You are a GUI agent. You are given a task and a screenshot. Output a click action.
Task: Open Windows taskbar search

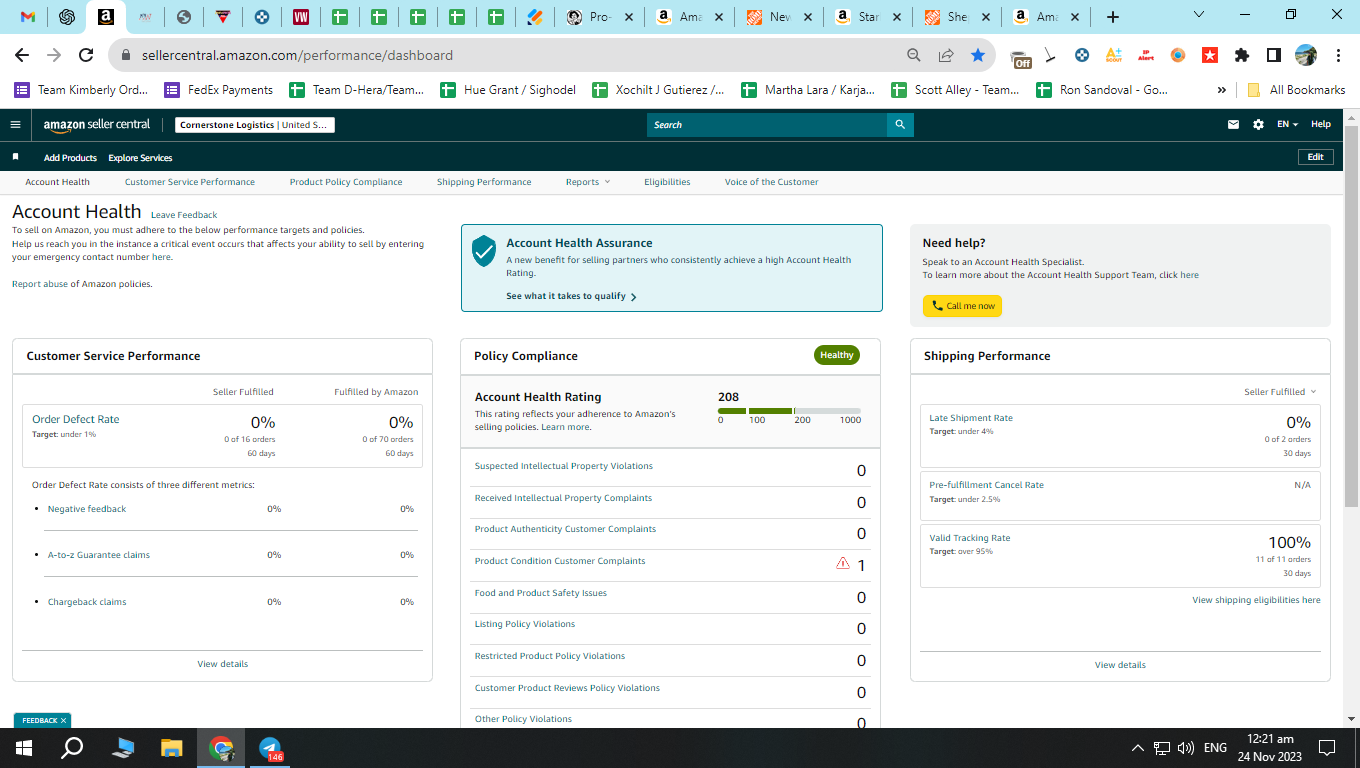[x=72, y=748]
